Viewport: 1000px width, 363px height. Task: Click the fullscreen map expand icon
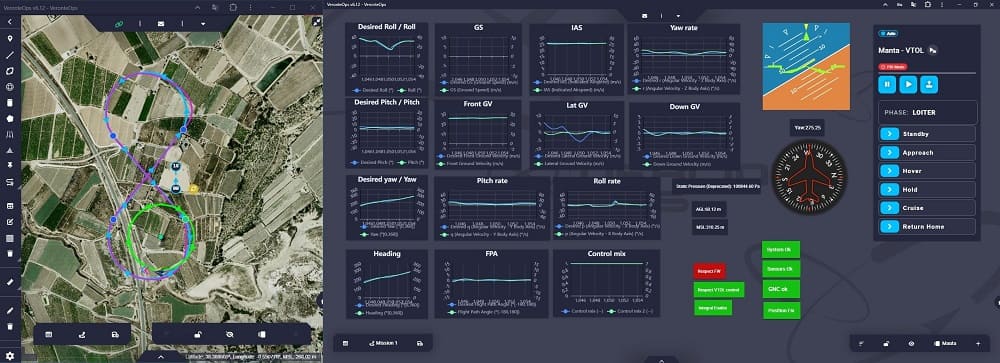coord(316,22)
